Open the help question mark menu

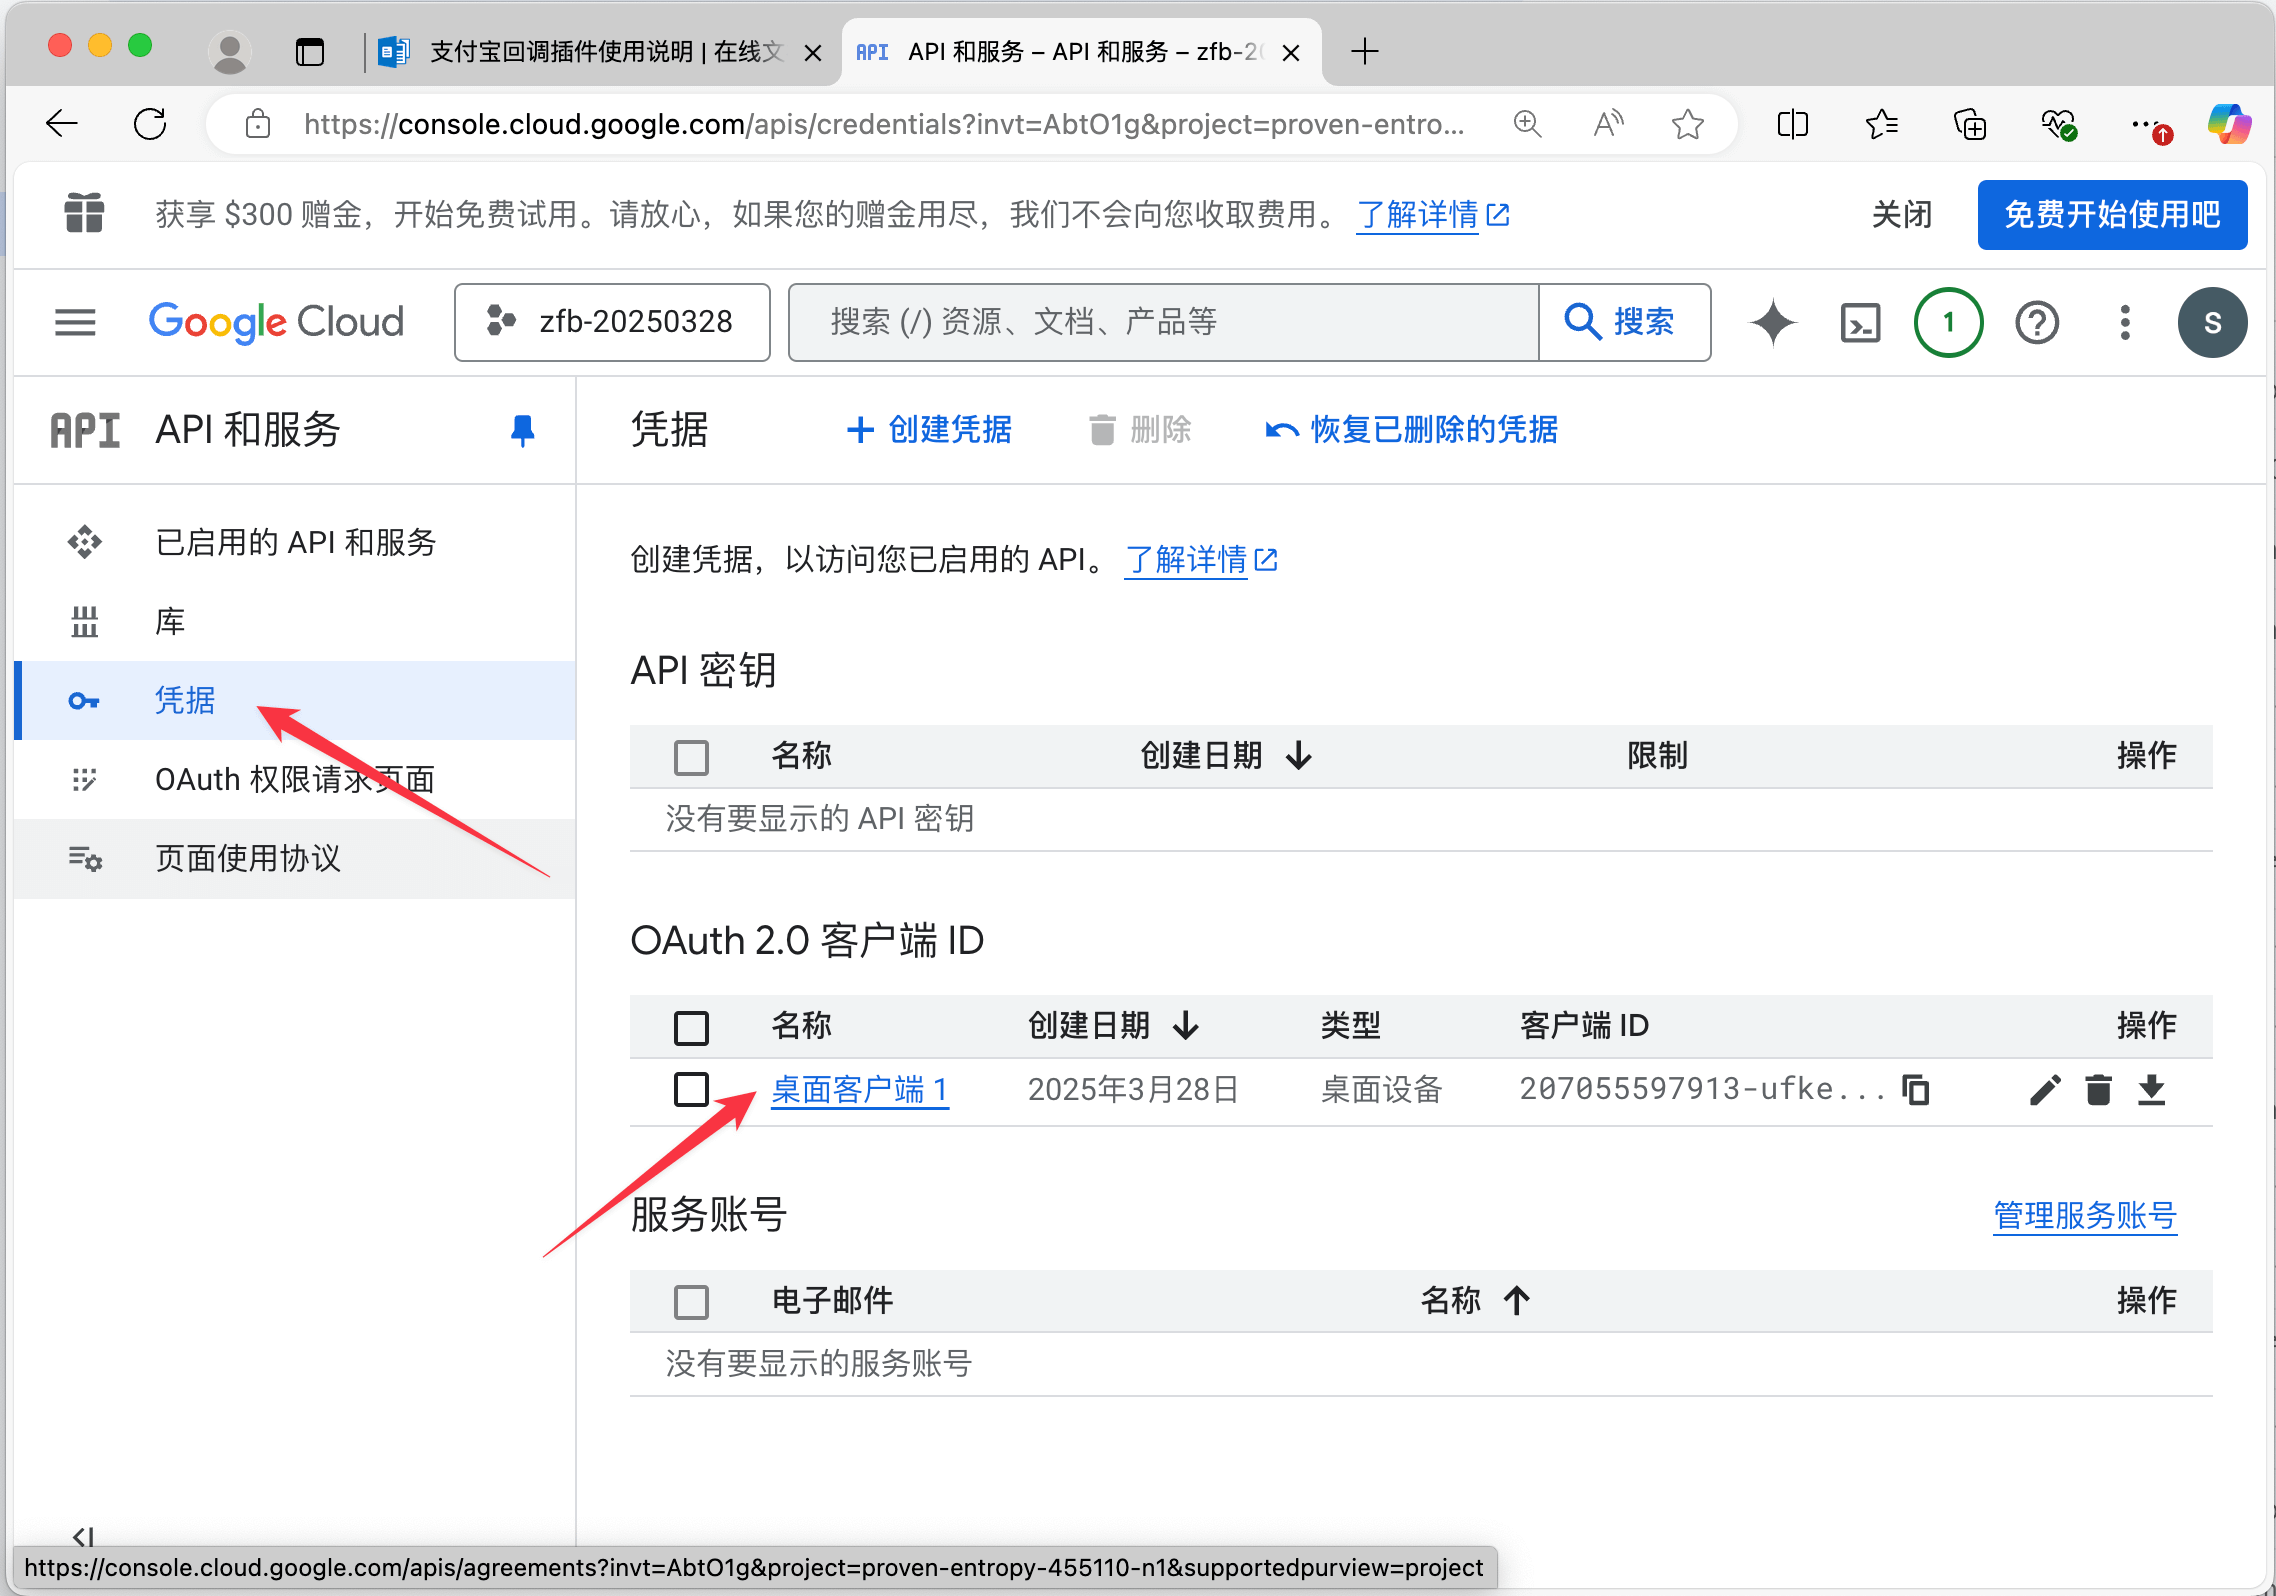(2036, 322)
